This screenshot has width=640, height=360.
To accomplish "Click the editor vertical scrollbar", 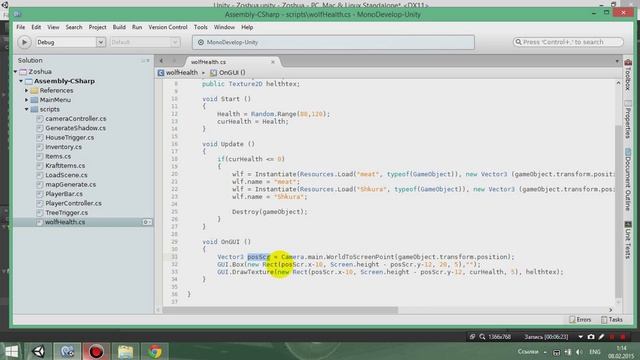I will click(619, 212).
